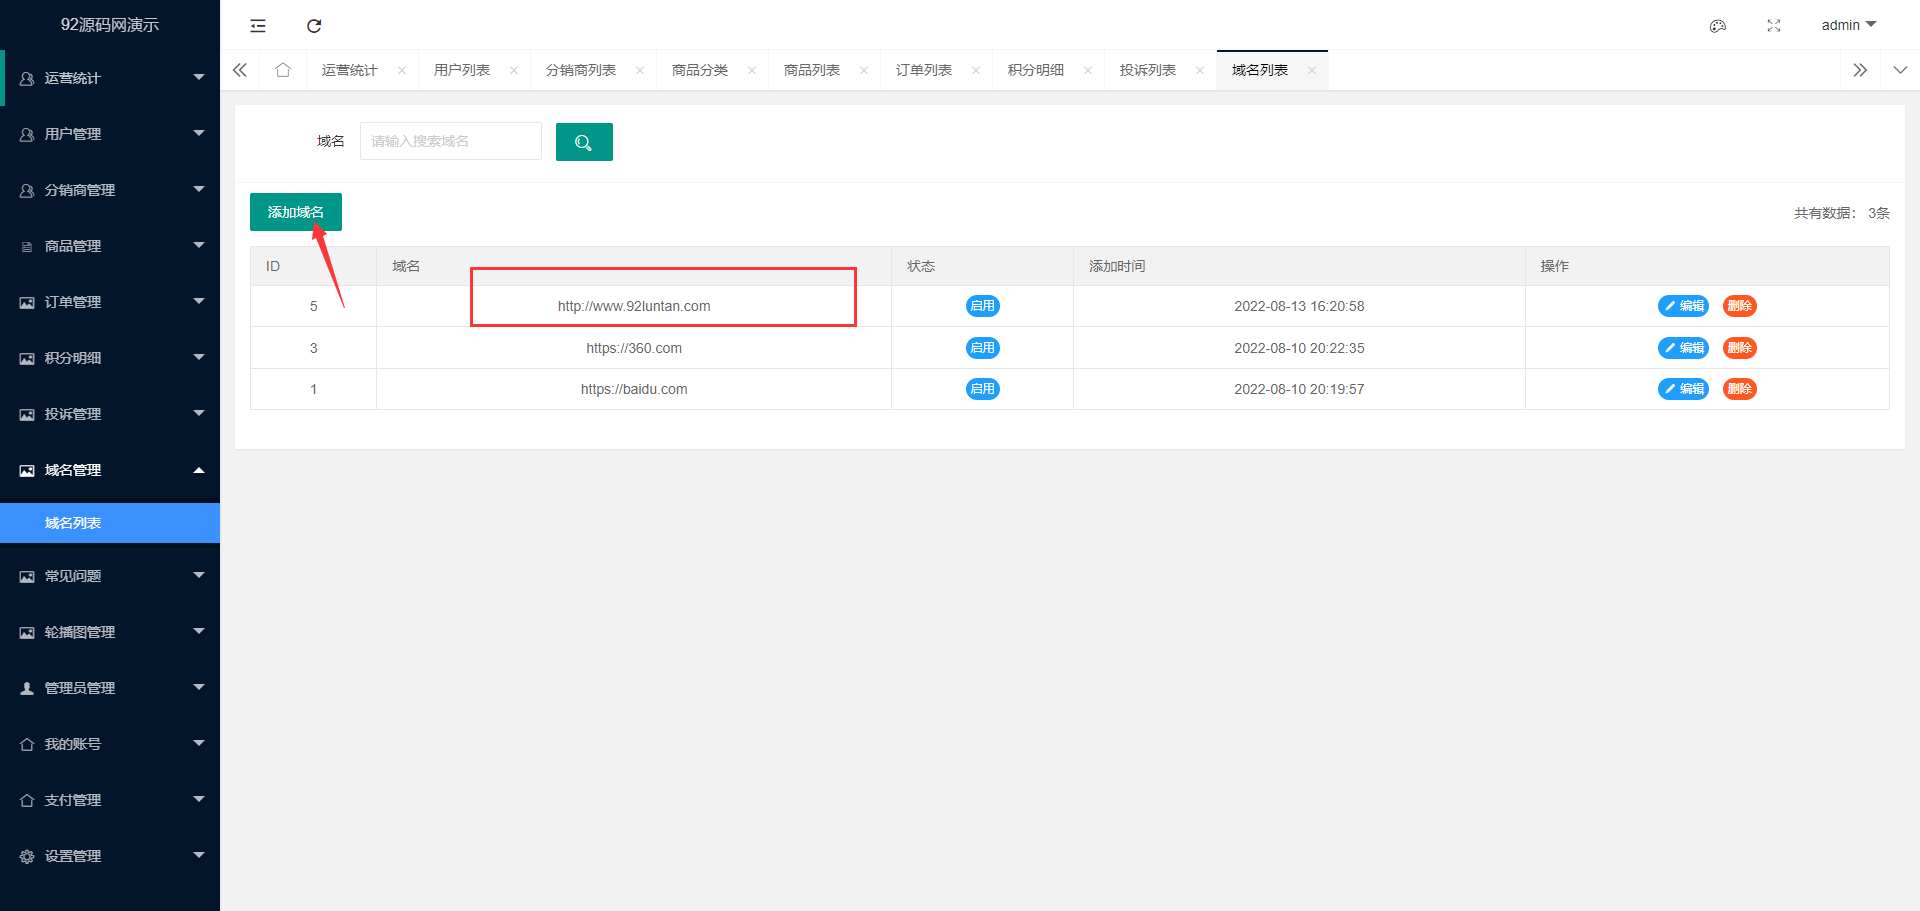Toggle 启用 status for 92luntan.com domain

(x=982, y=306)
